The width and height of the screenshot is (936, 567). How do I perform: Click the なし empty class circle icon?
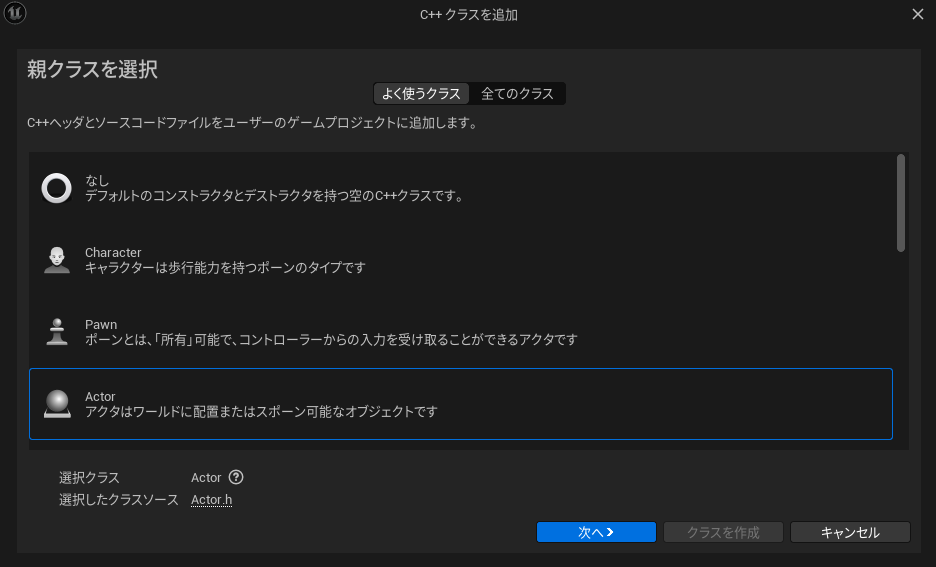57,188
